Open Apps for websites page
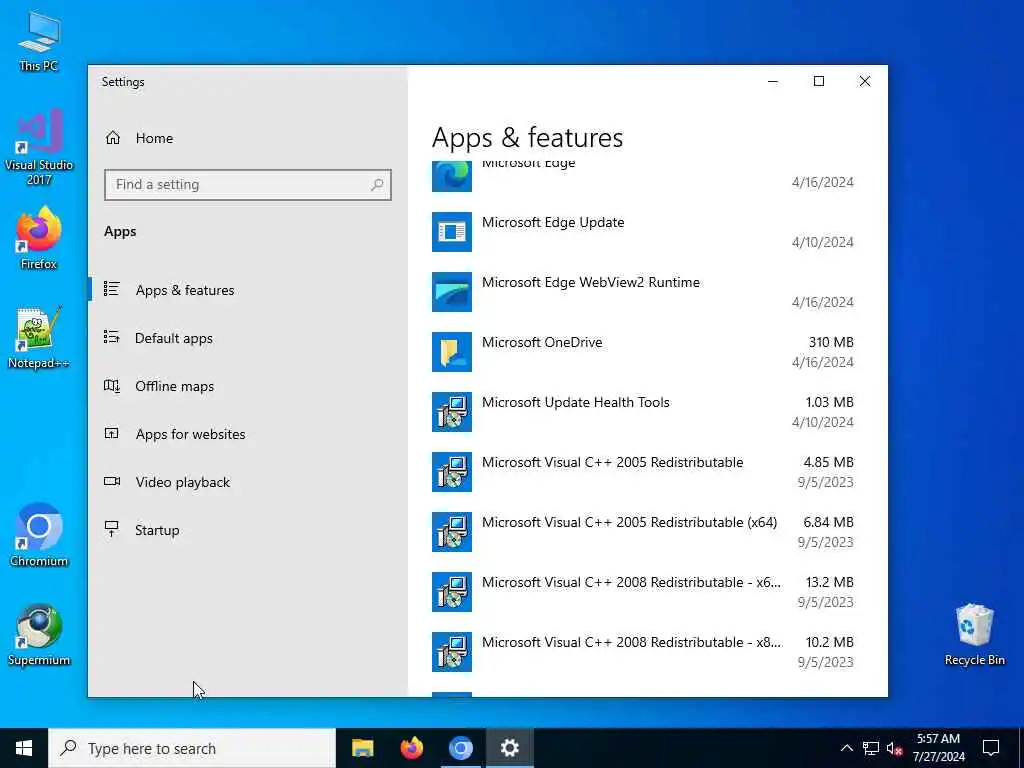 (190, 434)
